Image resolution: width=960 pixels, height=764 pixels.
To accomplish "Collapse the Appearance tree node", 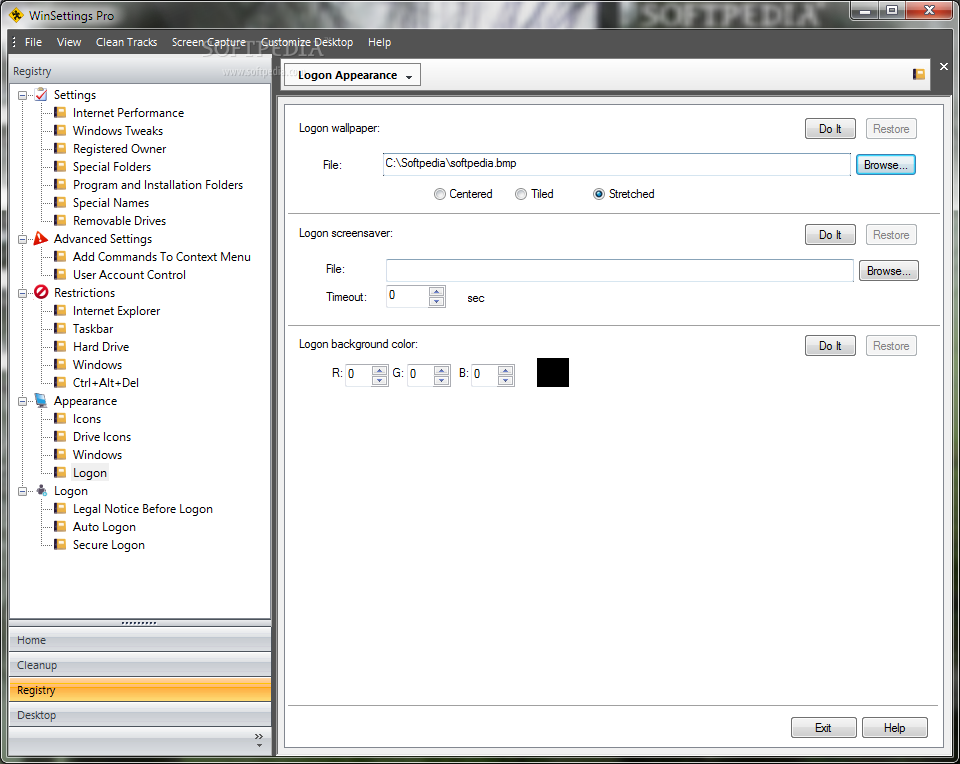I will [23, 402].
